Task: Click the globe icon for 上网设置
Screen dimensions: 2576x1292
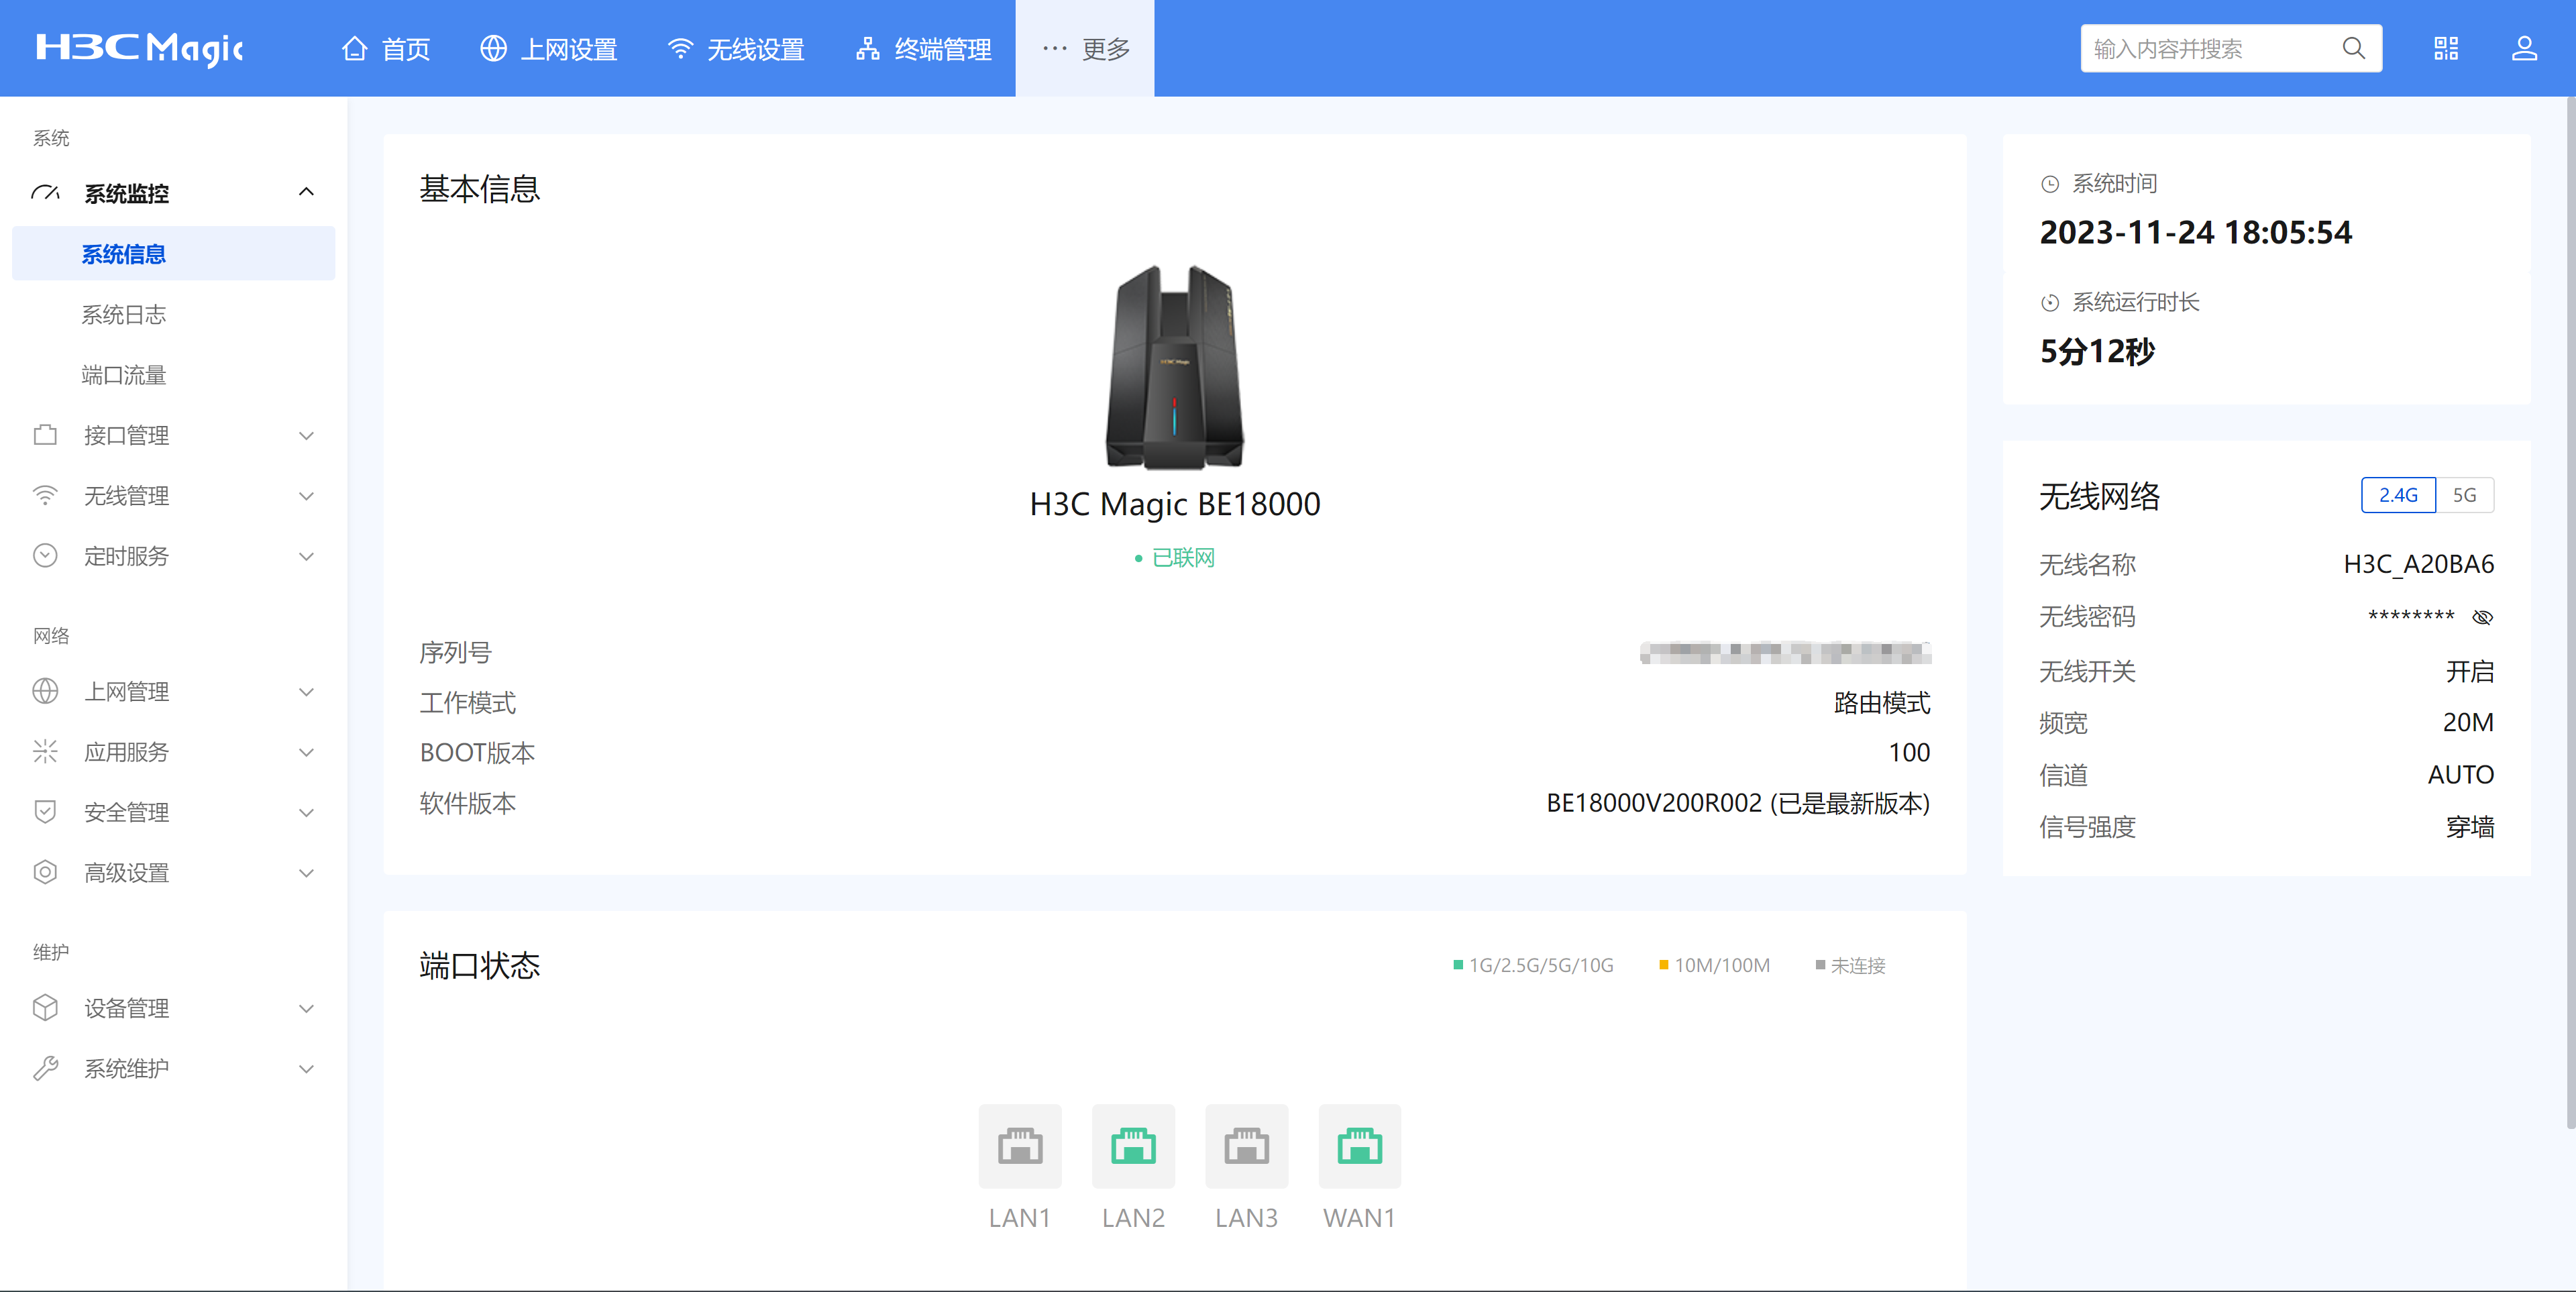Action: 493,48
